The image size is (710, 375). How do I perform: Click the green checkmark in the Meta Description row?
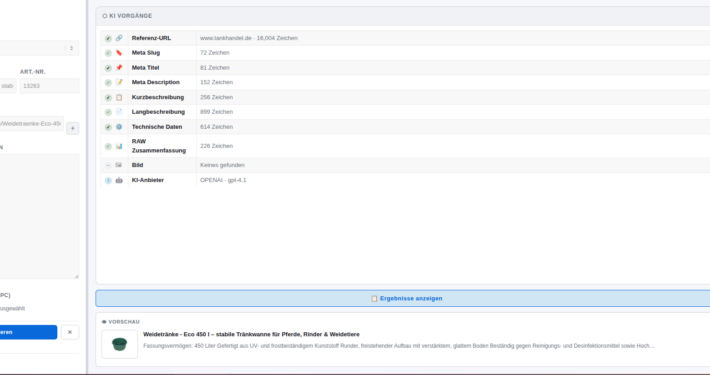tap(108, 82)
